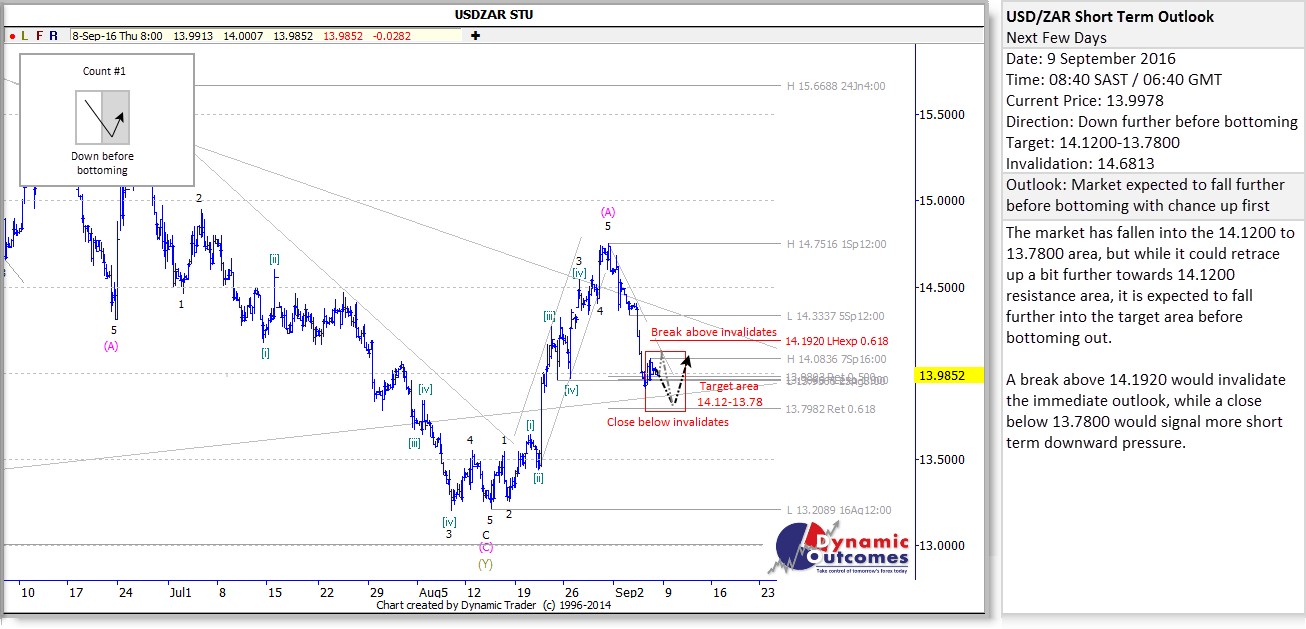Click the 'Target area 14.12-13.78' label
Screen dimensions: 1306x629
pos(730,394)
